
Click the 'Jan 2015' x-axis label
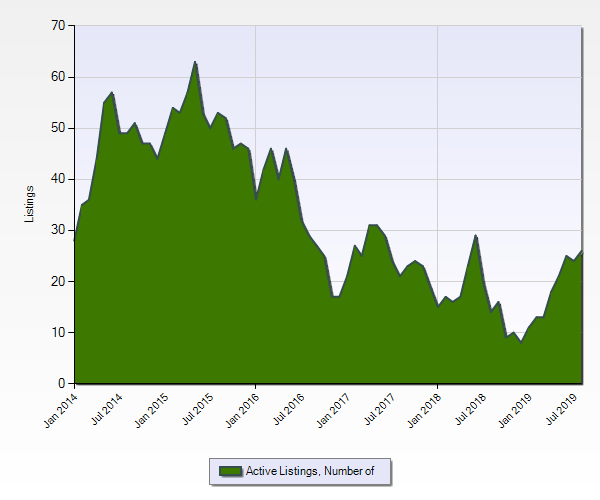point(152,410)
